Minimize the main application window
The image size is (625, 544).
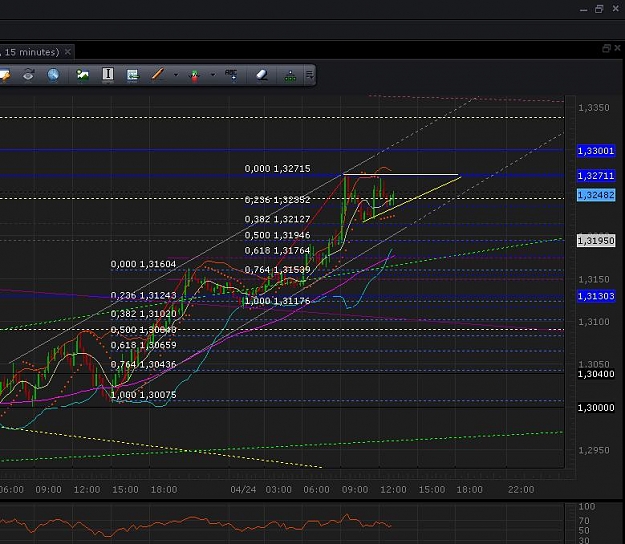(584, 10)
